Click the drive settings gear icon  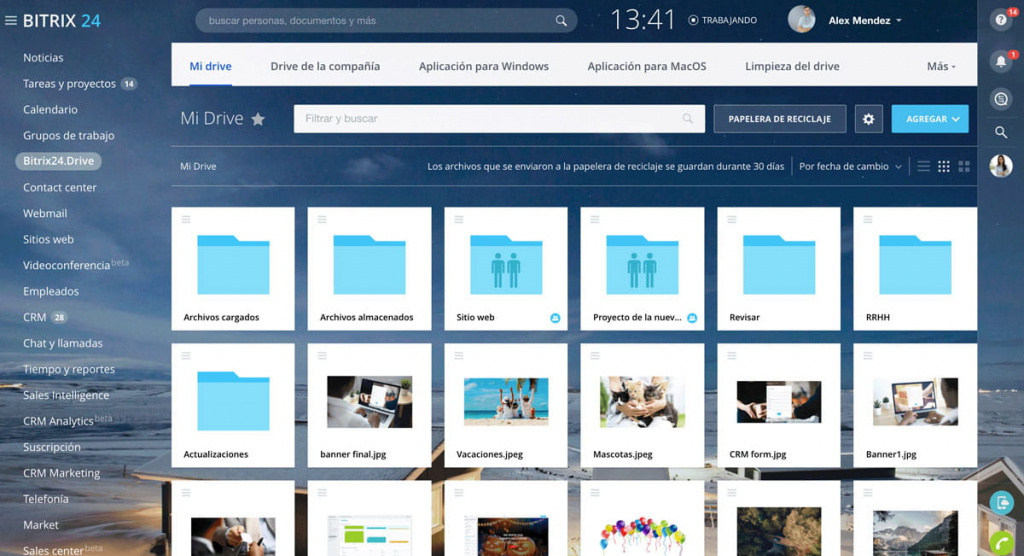click(868, 119)
